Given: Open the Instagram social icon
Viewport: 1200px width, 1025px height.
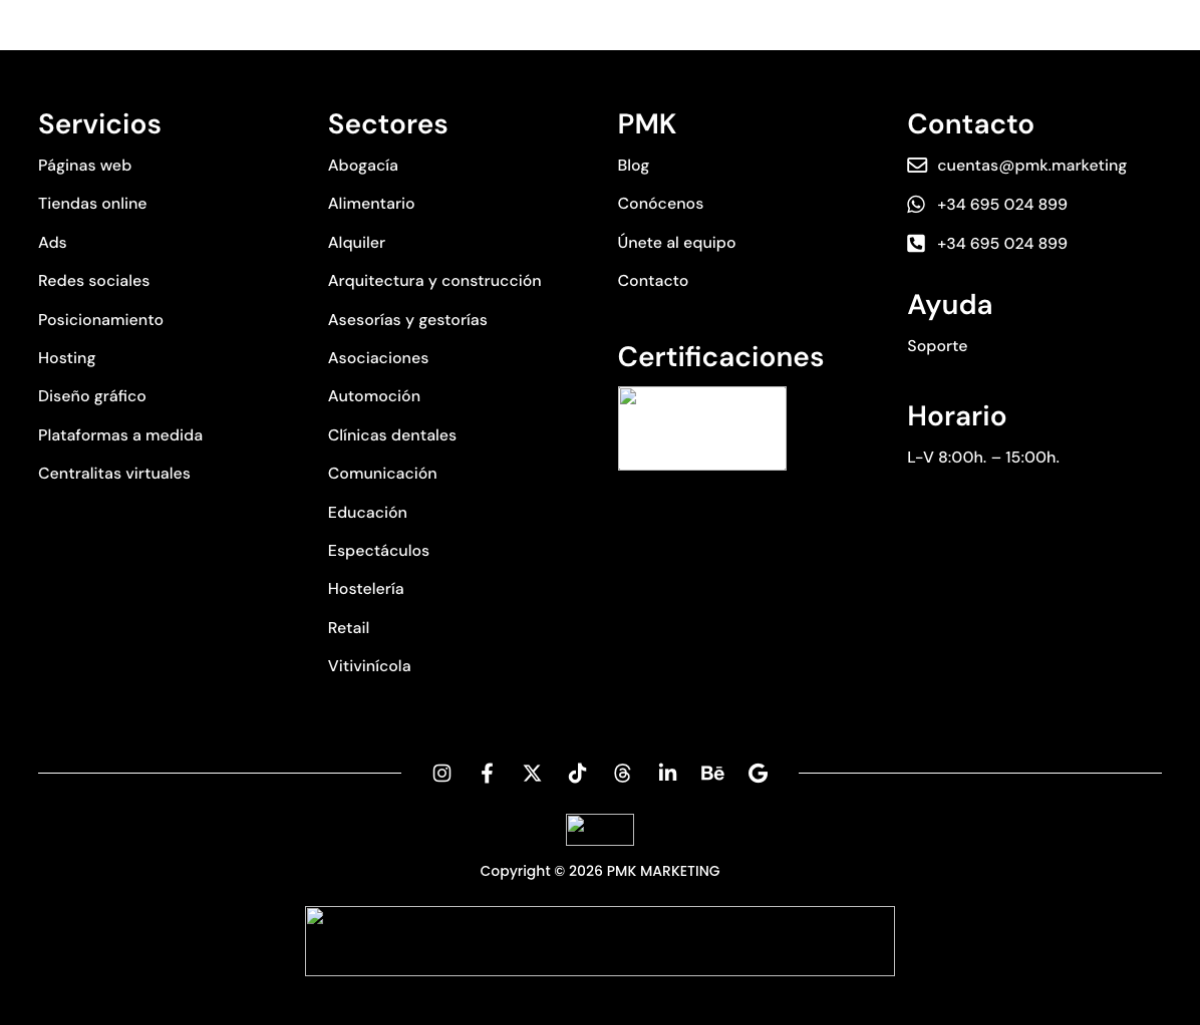Looking at the screenshot, I should pos(442,773).
